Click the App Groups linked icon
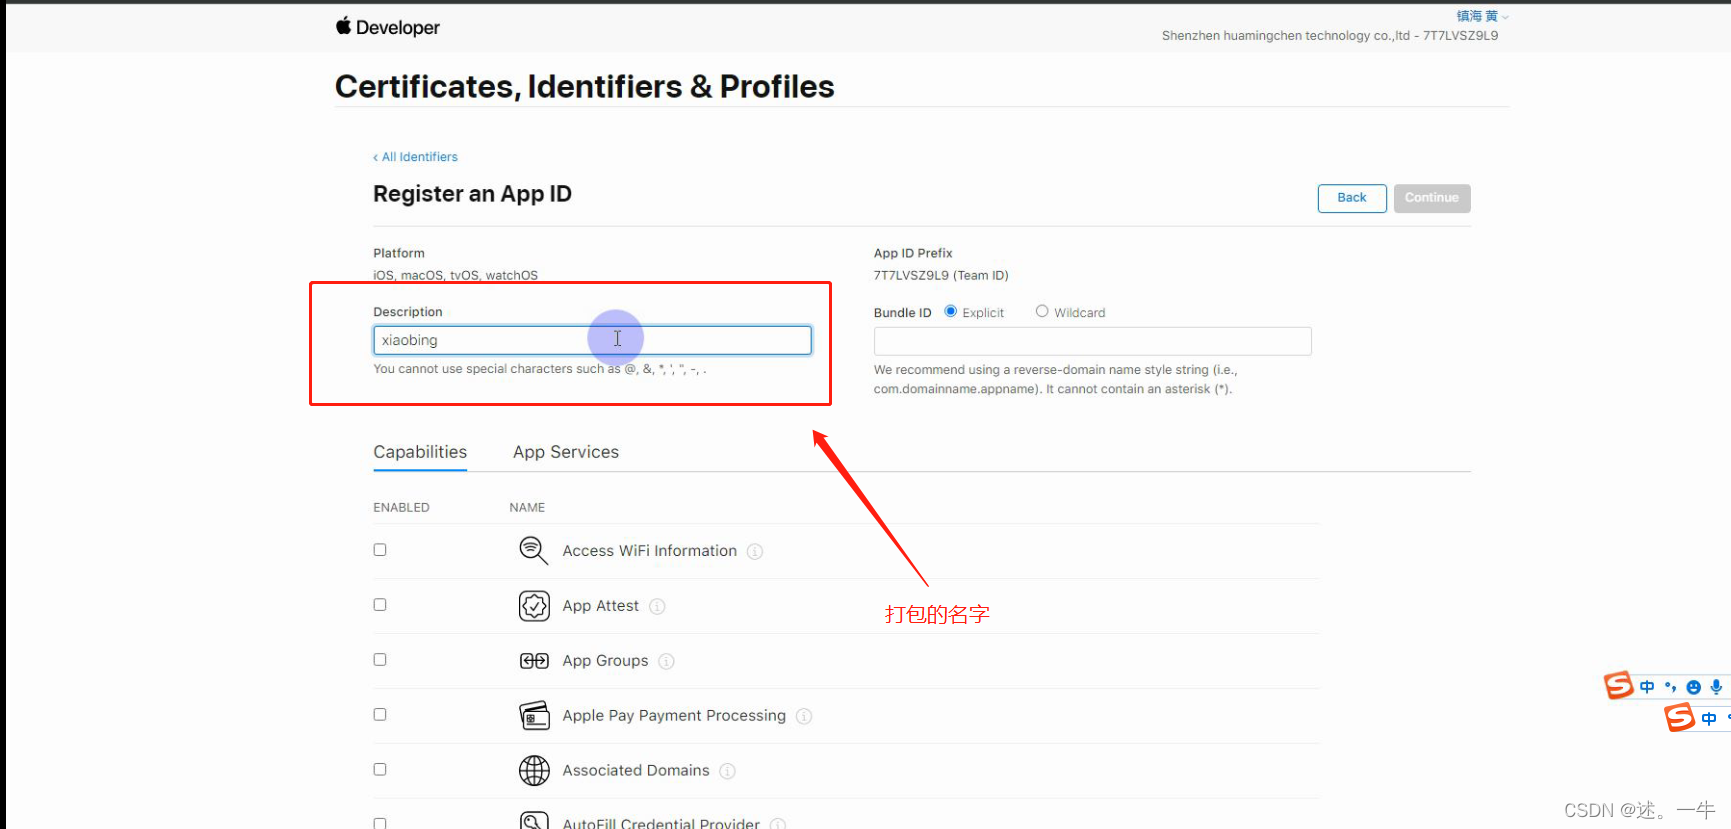This screenshot has width=1731, height=829. [534, 661]
